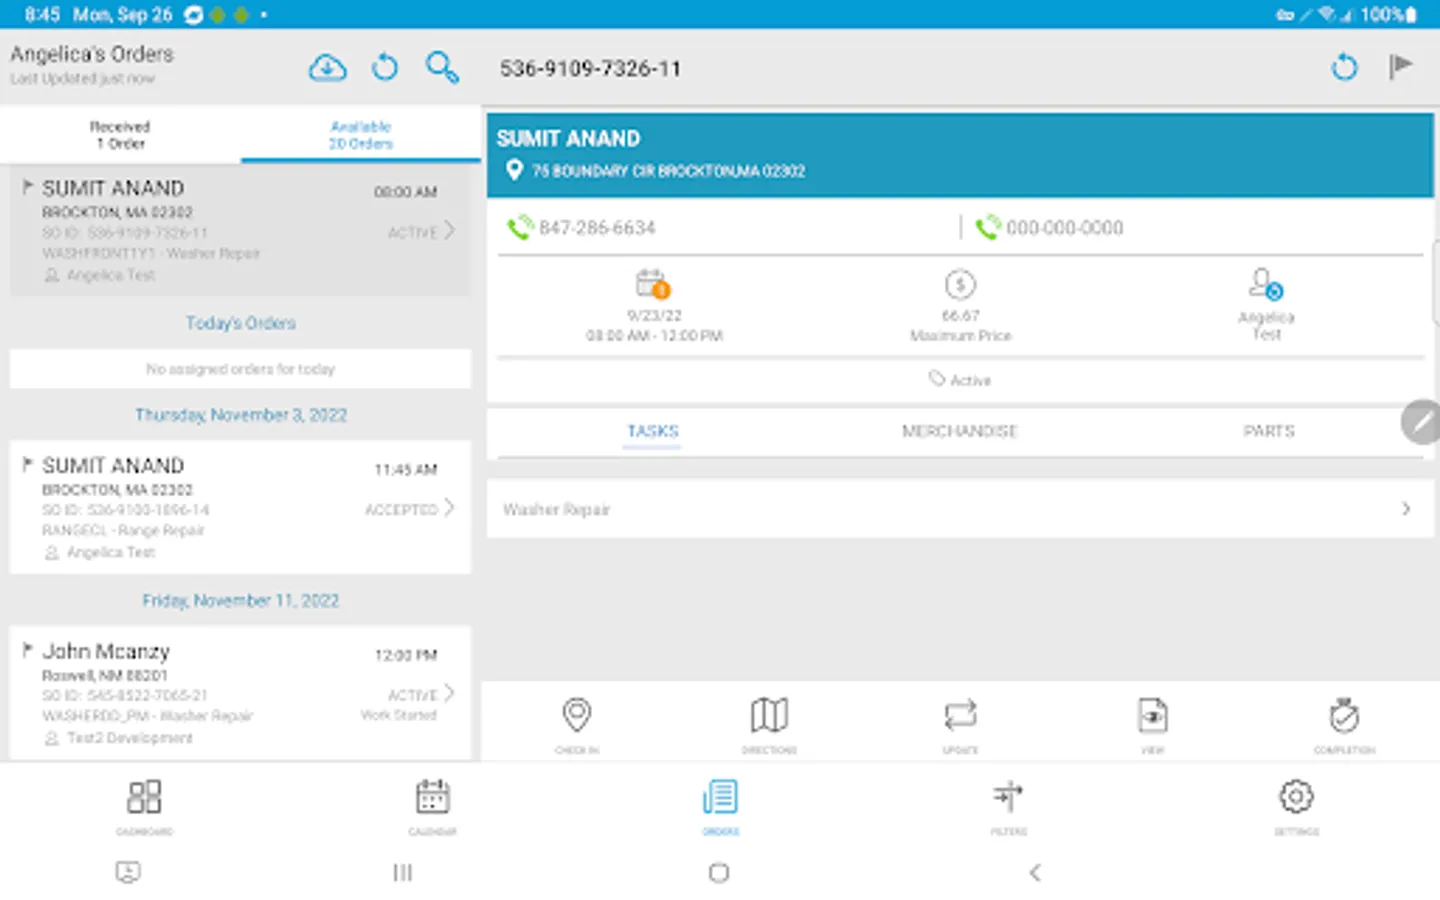Expand the Washer Repair task chevron
Viewport: 1440px width, 900px height.
[x=1406, y=509]
